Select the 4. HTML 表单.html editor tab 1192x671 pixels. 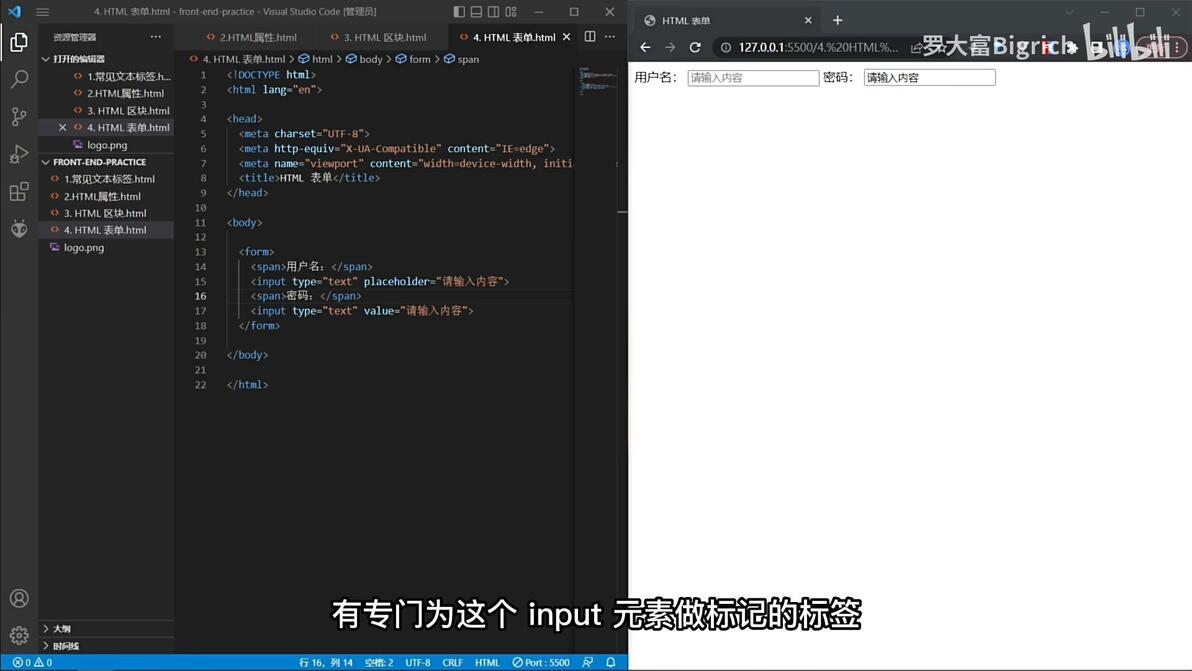(x=514, y=37)
